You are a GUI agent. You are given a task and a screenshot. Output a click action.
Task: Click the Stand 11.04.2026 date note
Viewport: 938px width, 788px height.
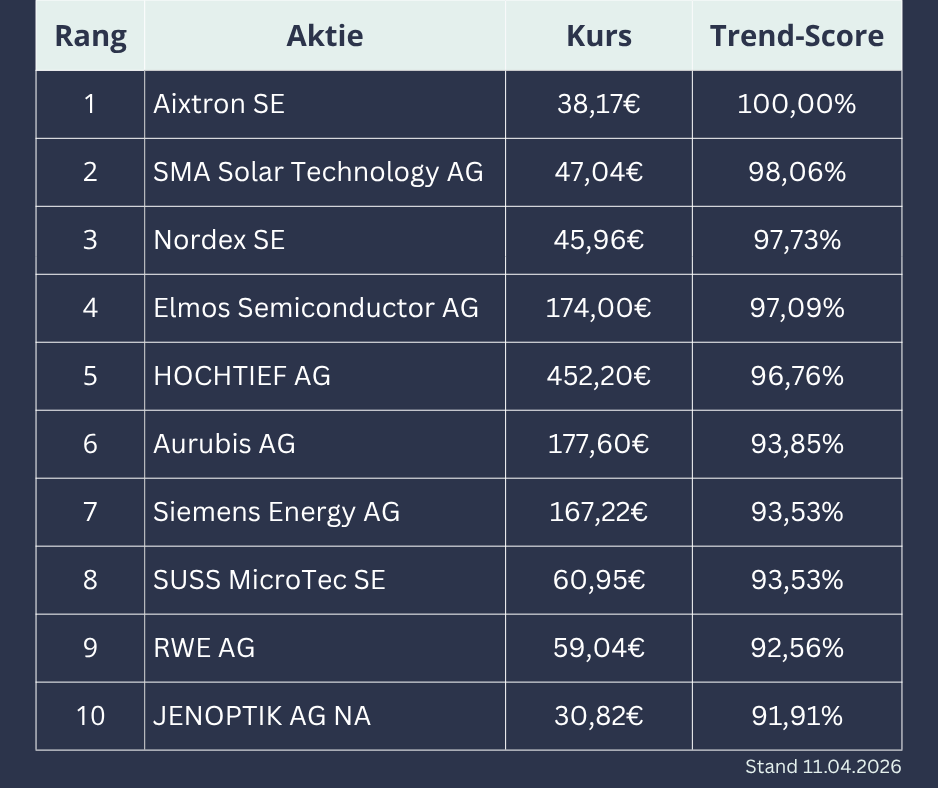pyautogui.click(x=823, y=767)
